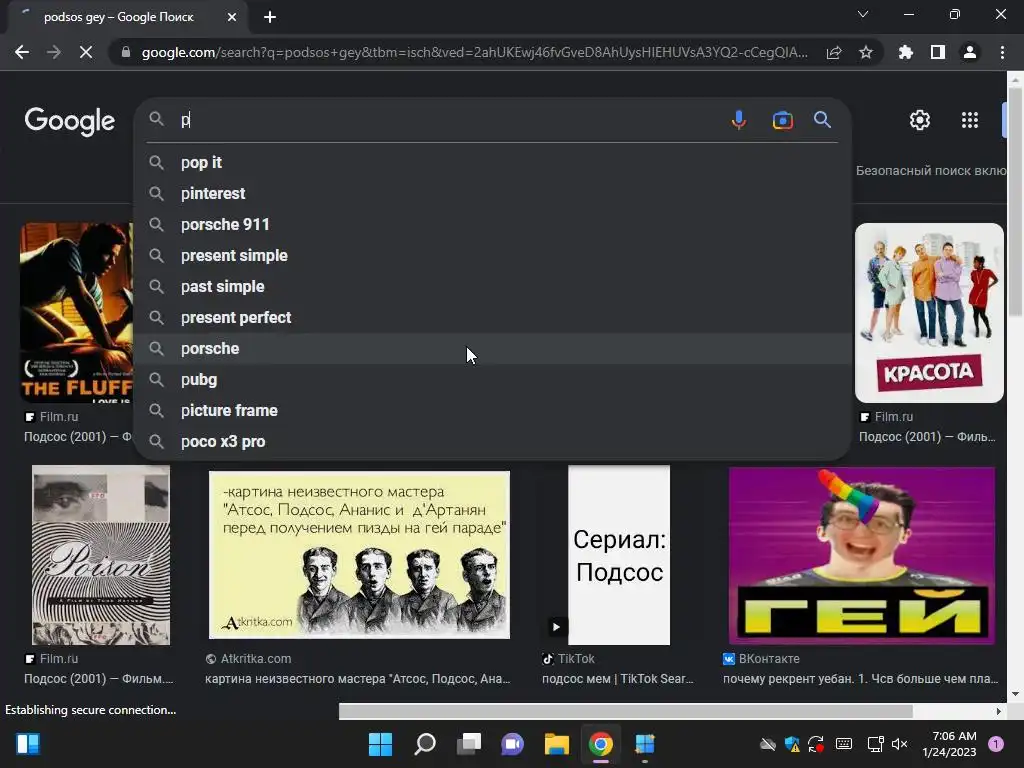Click the ВКонтакте source link
Image resolution: width=1024 pixels, height=768 pixels.
point(761,659)
